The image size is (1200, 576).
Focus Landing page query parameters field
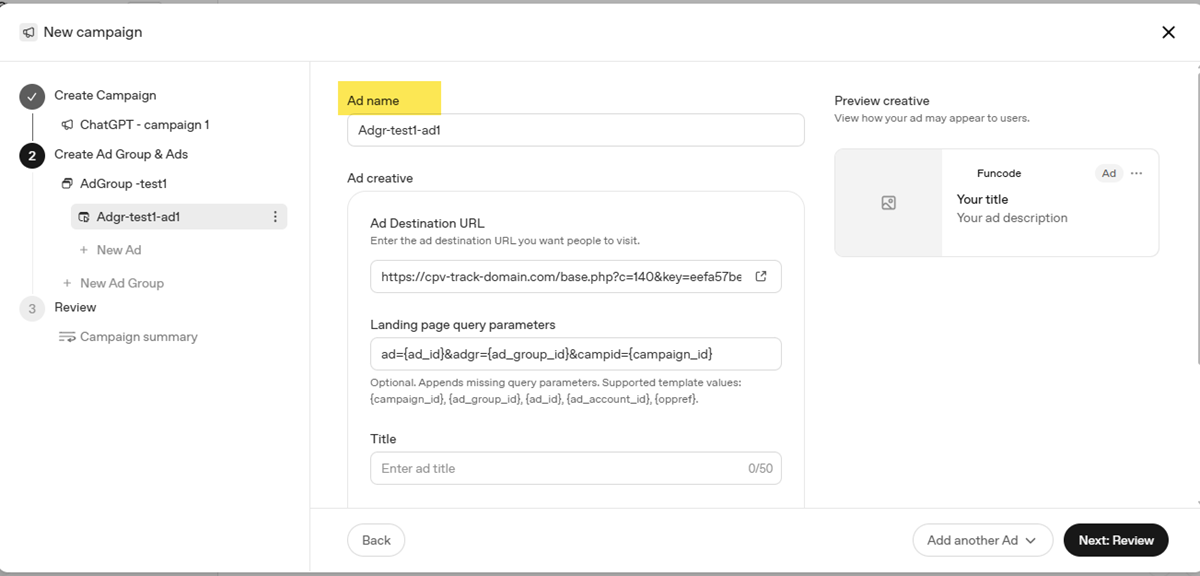tap(575, 354)
